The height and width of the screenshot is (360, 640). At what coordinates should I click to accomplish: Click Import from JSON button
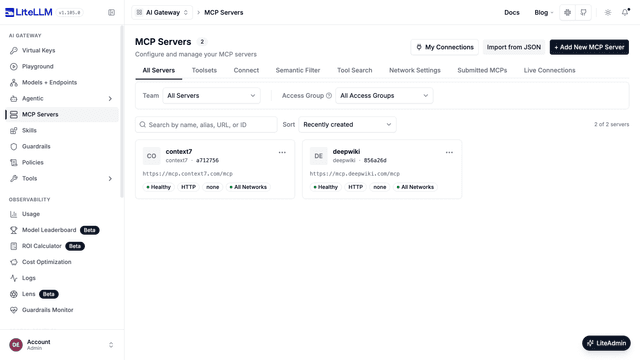[514, 47]
